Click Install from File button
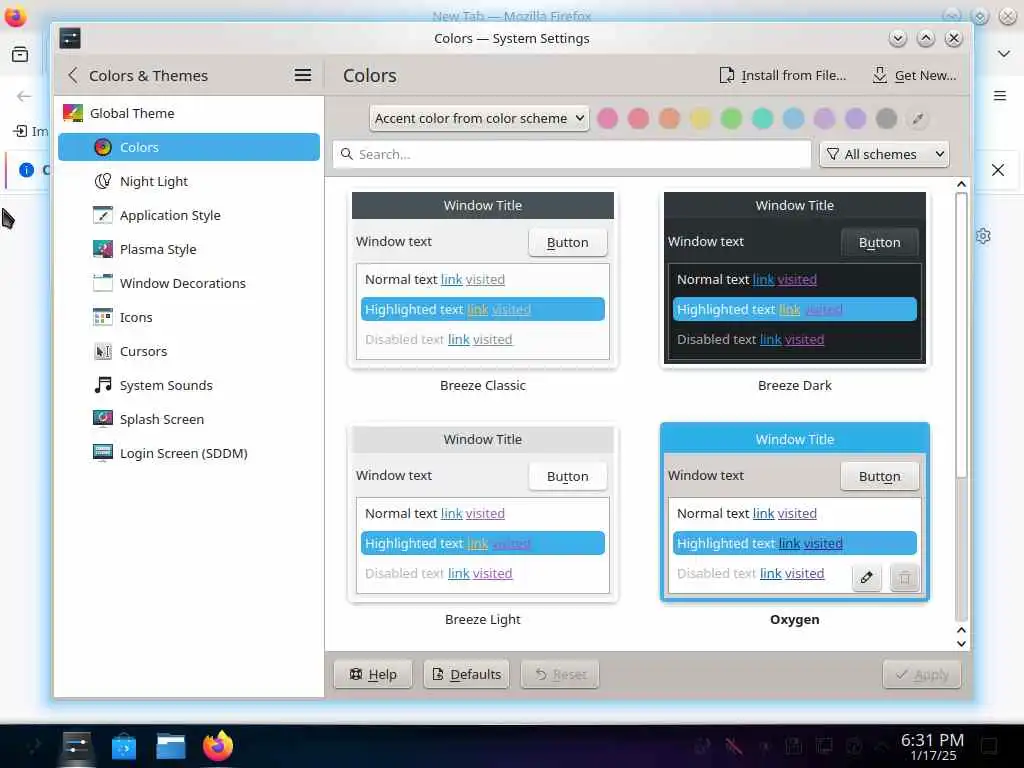This screenshot has width=1024, height=768. (x=782, y=75)
